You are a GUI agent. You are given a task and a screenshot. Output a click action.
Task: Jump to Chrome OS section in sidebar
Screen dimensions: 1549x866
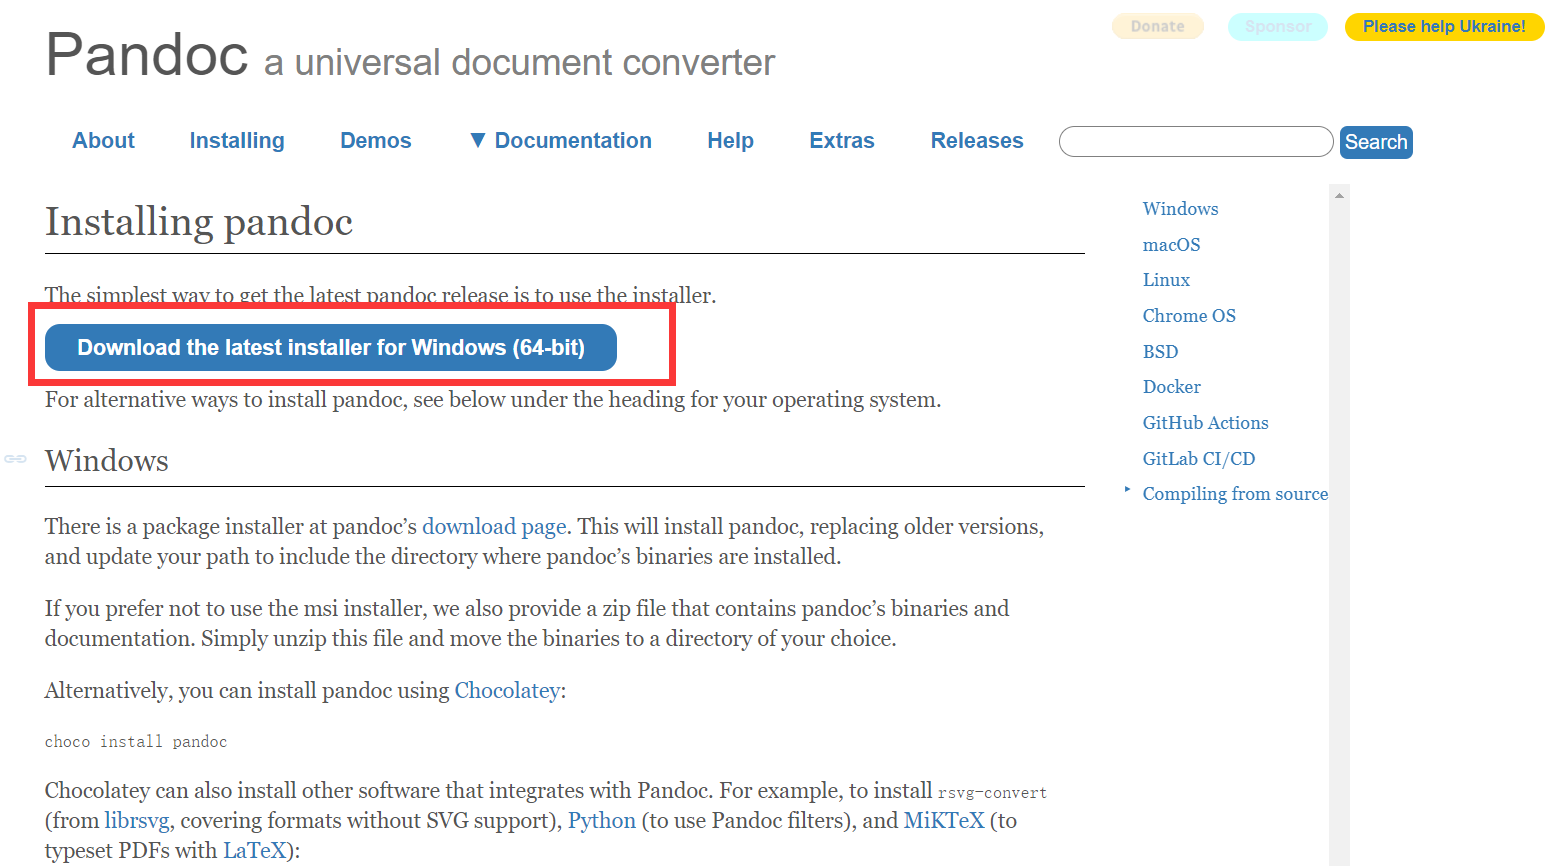coord(1189,316)
